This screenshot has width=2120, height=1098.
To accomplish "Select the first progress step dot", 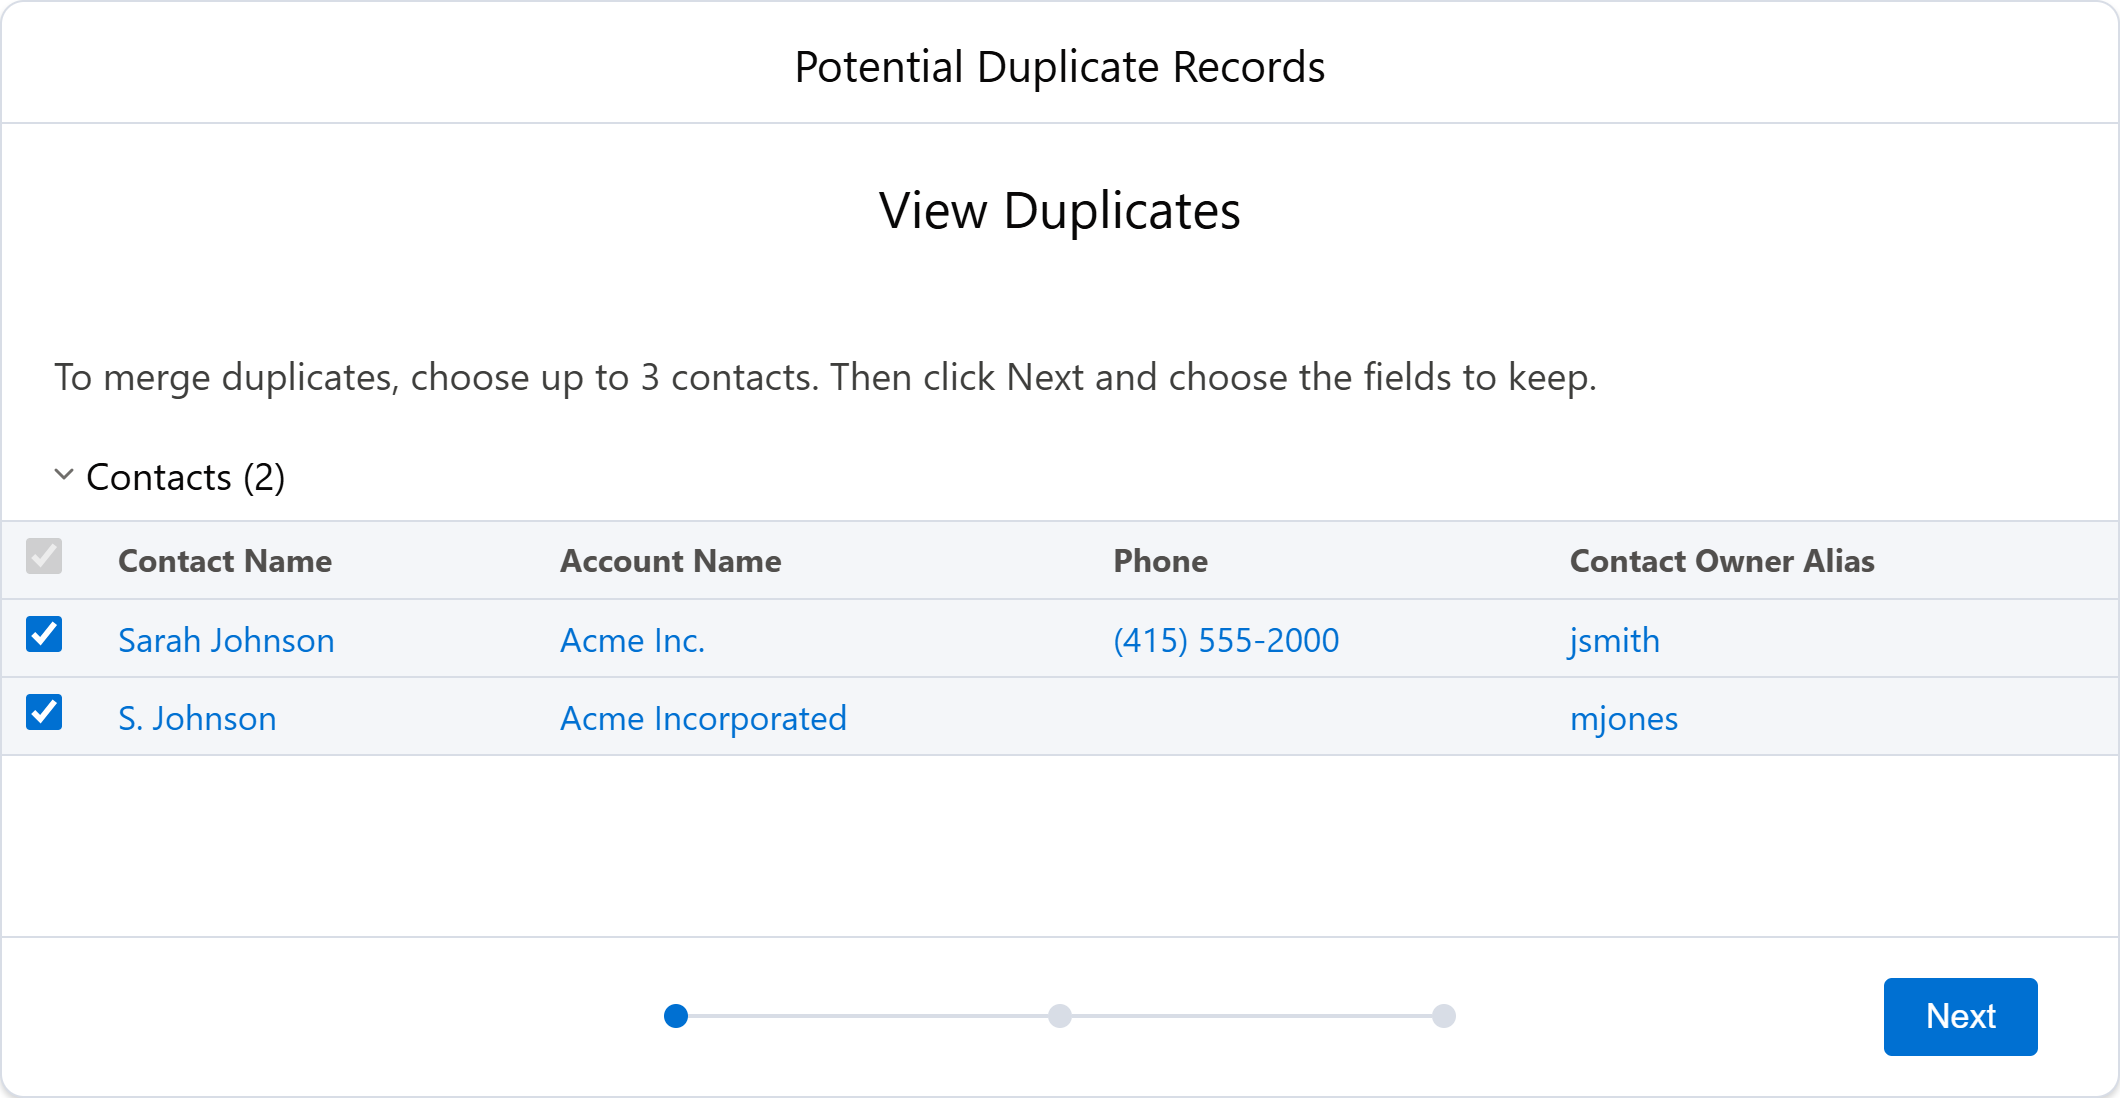I will coord(676,1016).
